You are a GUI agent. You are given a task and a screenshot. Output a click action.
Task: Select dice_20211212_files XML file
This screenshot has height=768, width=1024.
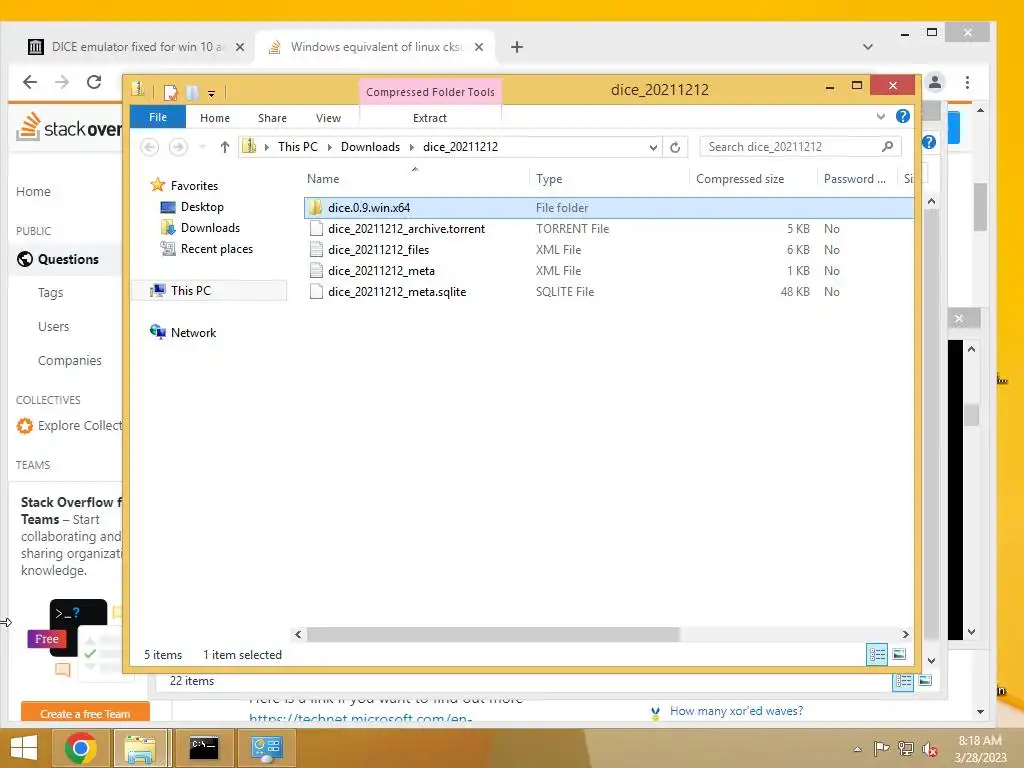pos(378,249)
